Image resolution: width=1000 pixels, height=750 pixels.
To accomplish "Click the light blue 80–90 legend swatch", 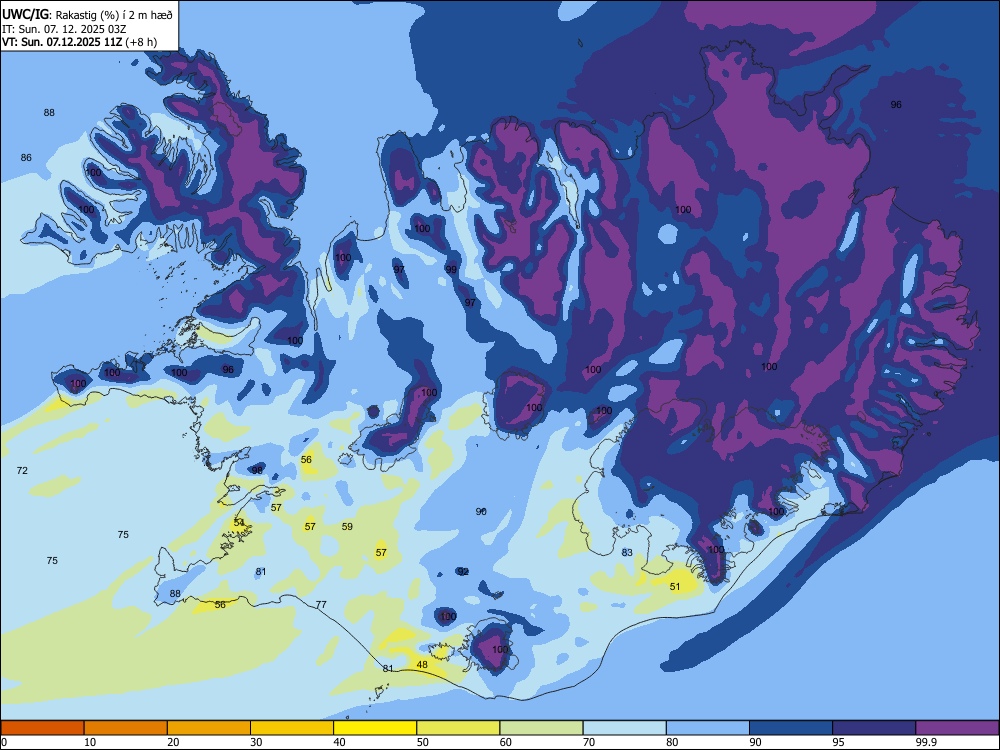I will (708, 728).
